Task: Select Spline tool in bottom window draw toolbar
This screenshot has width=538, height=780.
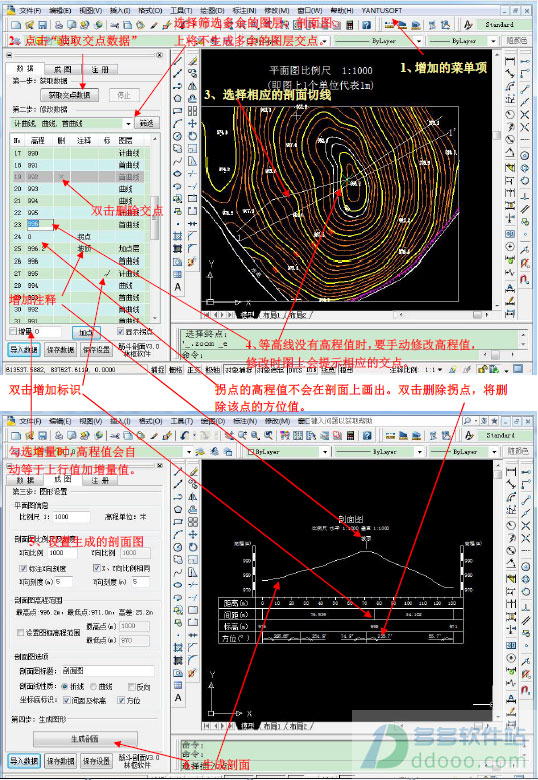Action: [178, 573]
